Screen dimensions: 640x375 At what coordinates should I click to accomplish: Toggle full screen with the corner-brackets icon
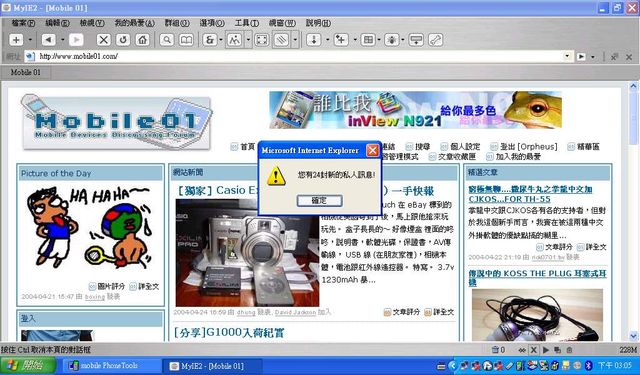click(262, 40)
